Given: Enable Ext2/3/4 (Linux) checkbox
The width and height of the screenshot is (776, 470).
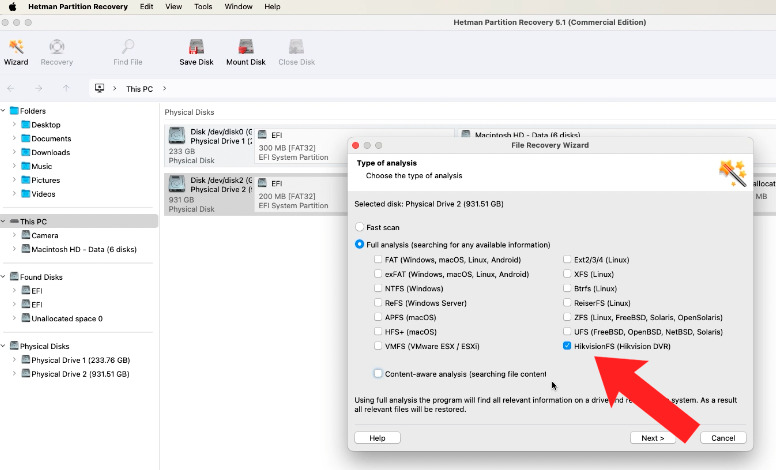Looking at the screenshot, I should pos(567,259).
